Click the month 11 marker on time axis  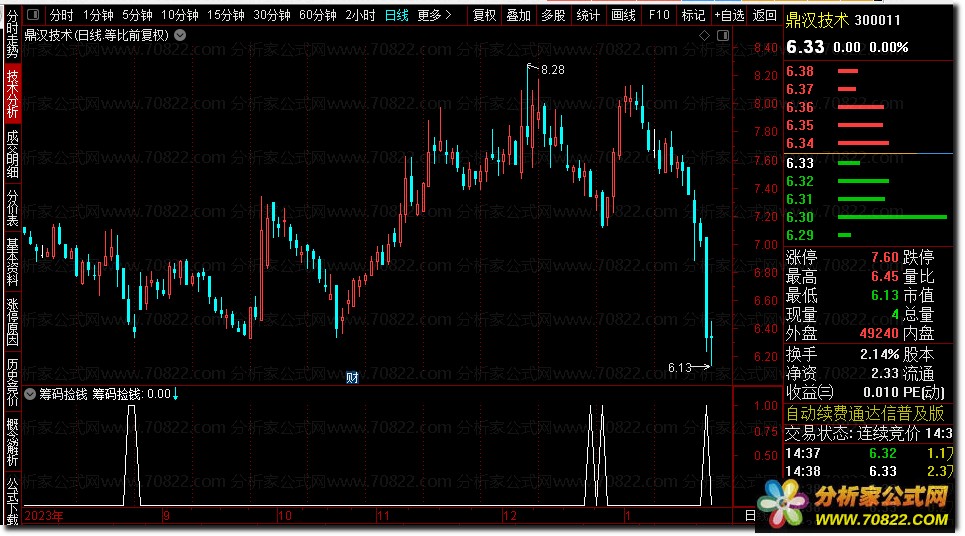(383, 516)
